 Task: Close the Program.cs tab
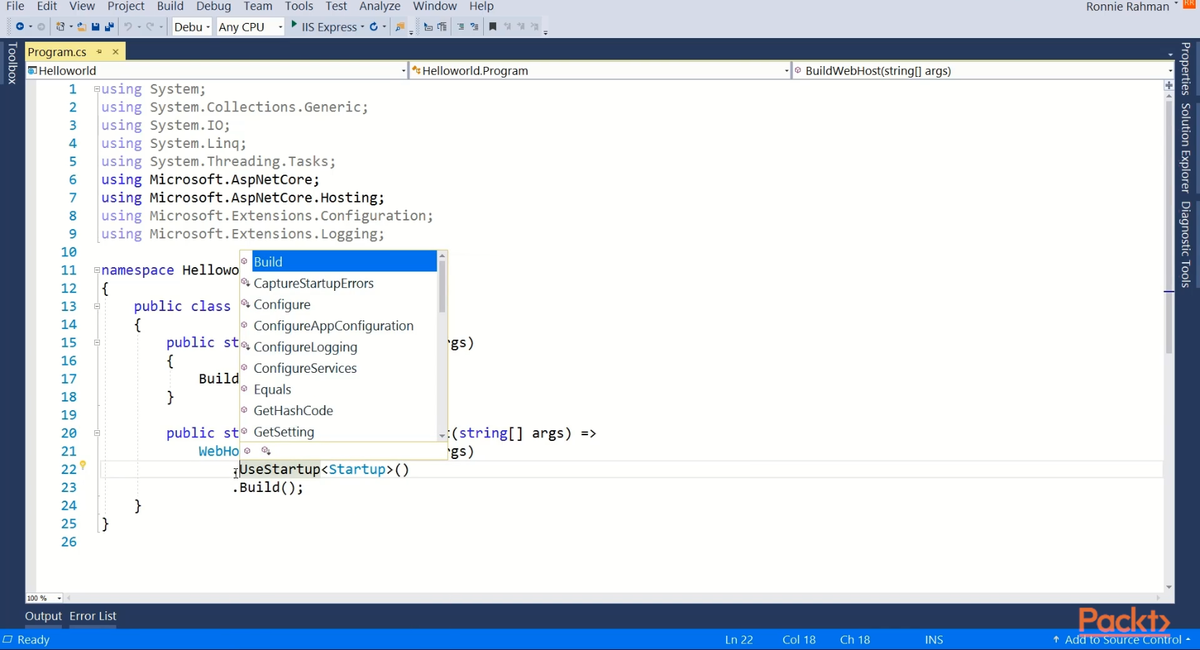coord(115,52)
